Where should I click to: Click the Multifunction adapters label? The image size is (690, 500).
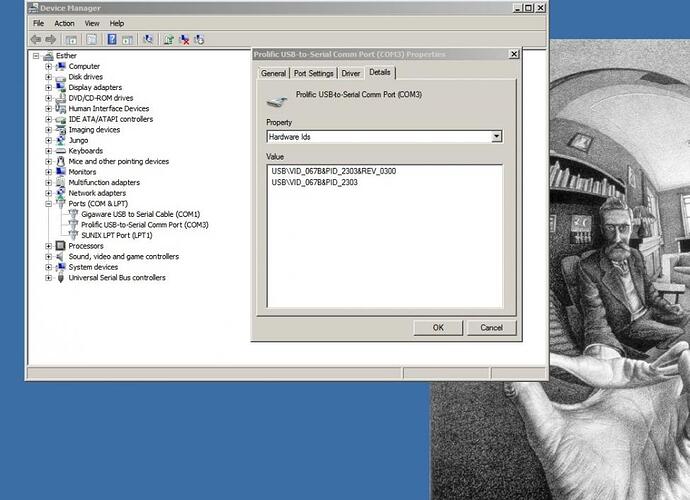(104, 183)
